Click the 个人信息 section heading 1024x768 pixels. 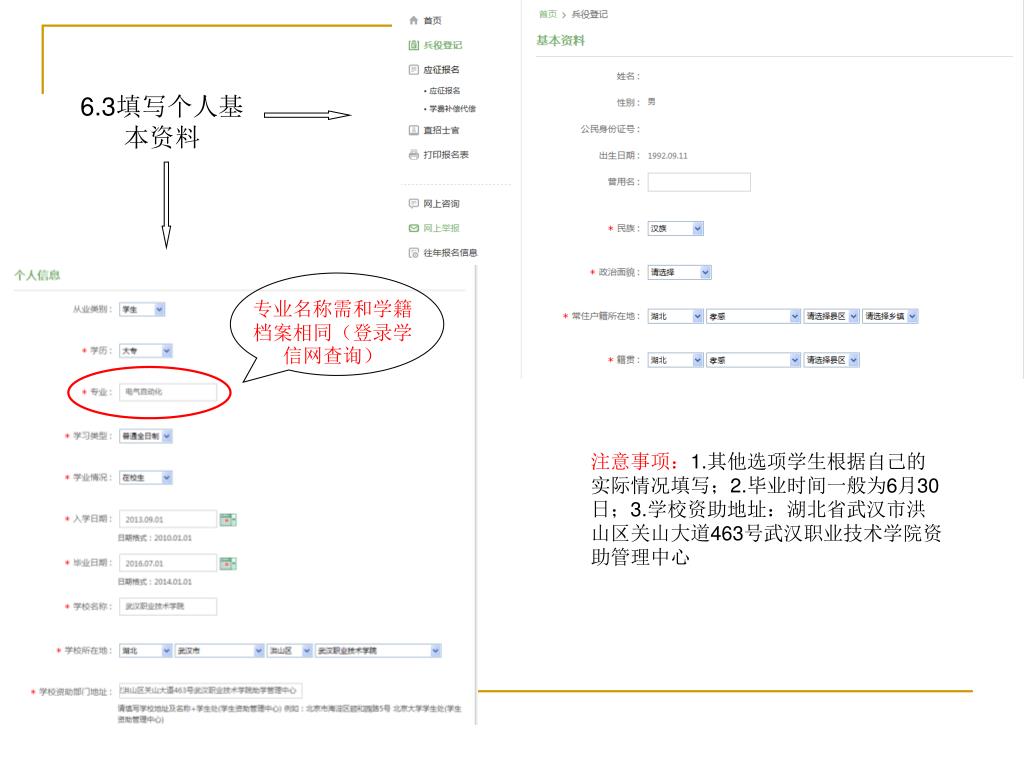click(37, 275)
